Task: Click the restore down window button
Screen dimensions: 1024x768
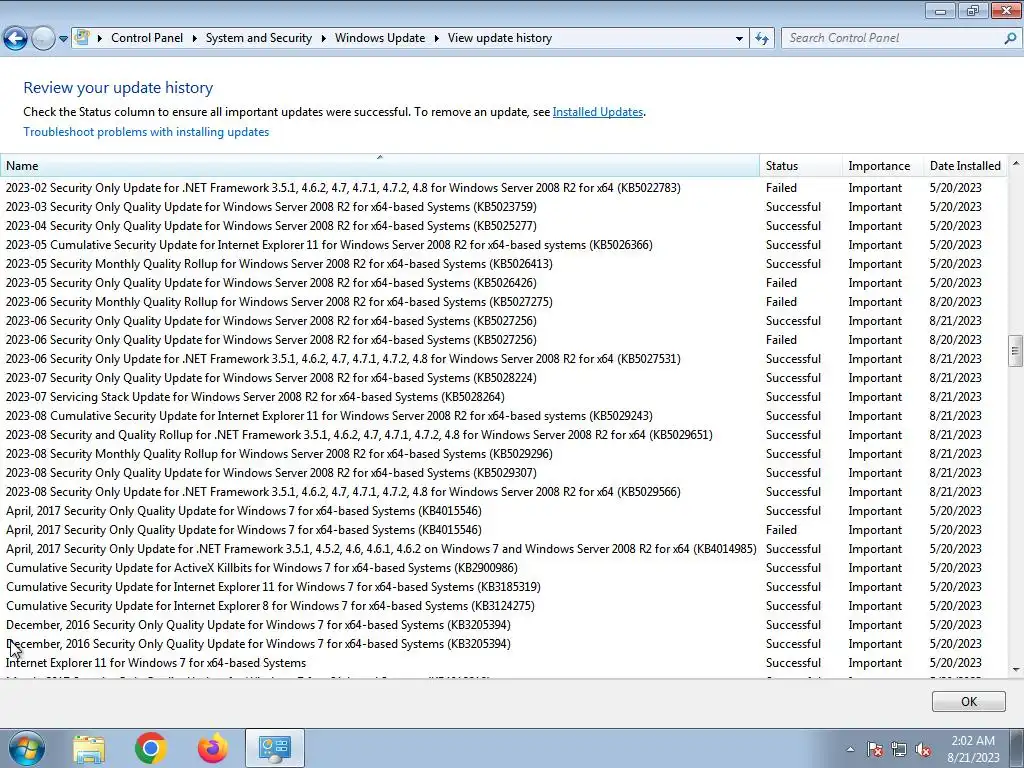Action: coord(973,10)
